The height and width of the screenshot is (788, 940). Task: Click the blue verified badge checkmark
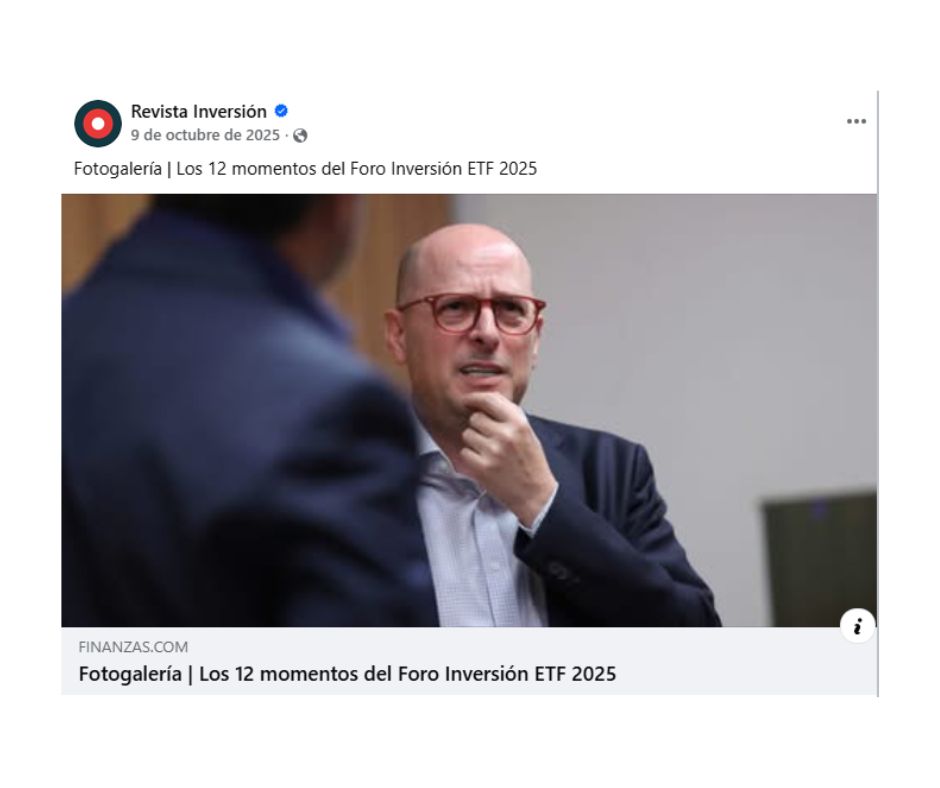(281, 111)
